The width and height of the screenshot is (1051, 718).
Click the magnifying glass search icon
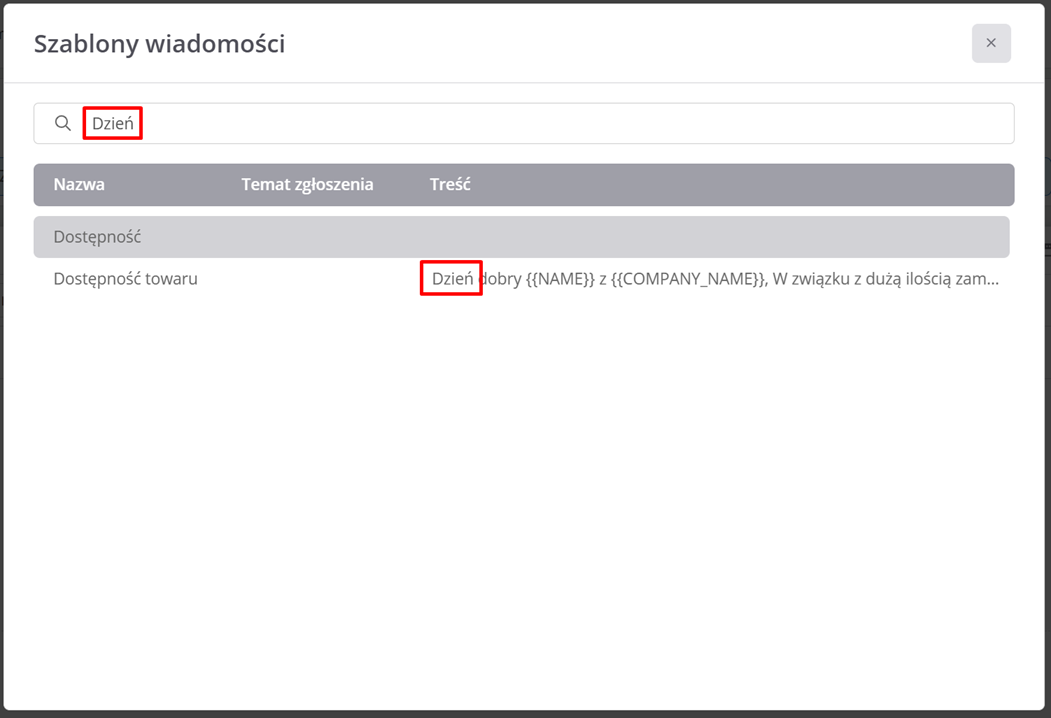(x=63, y=123)
